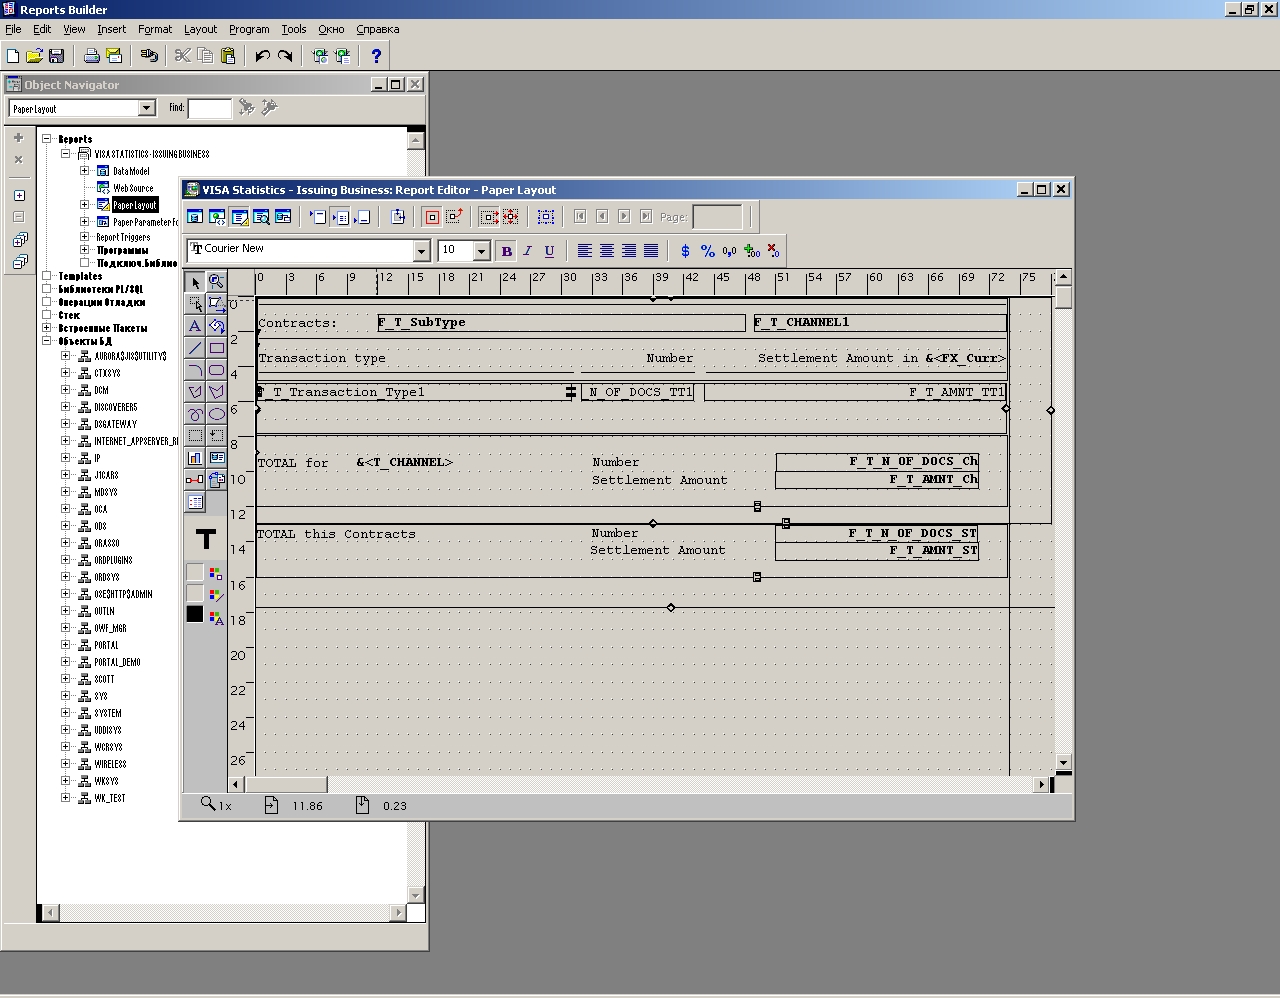Collapse the Reports tree node
1280x998 pixels.
[46, 139]
